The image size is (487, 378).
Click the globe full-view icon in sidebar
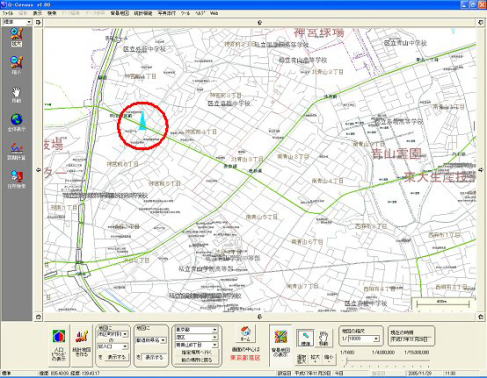click(x=16, y=122)
